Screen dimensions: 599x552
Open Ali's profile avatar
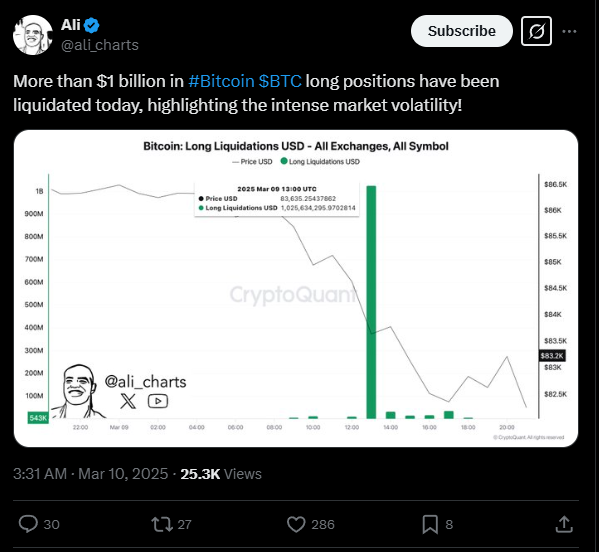coord(32,35)
